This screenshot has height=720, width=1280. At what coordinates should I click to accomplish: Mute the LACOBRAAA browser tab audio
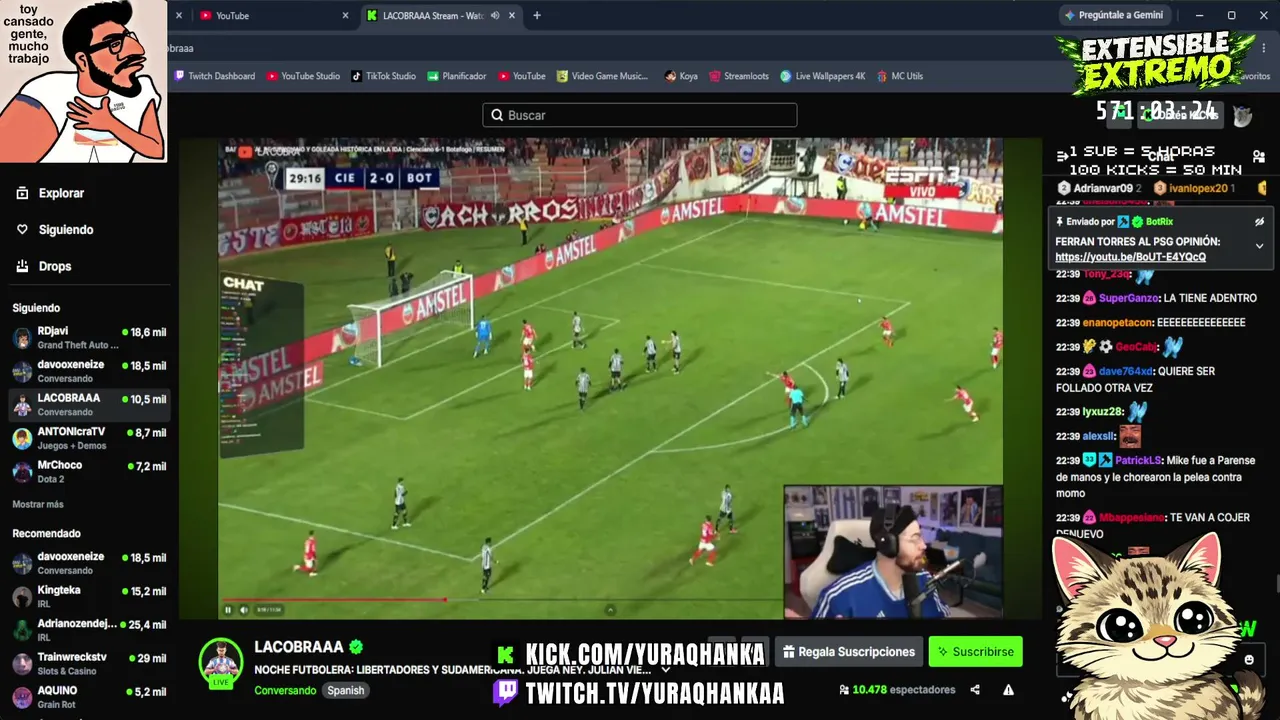(x=494, y=16)
